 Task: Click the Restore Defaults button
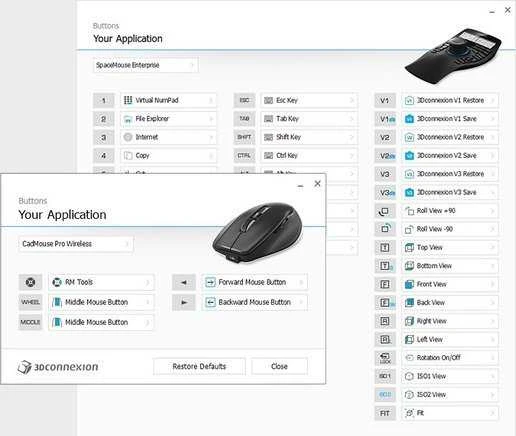click(199, 366)
